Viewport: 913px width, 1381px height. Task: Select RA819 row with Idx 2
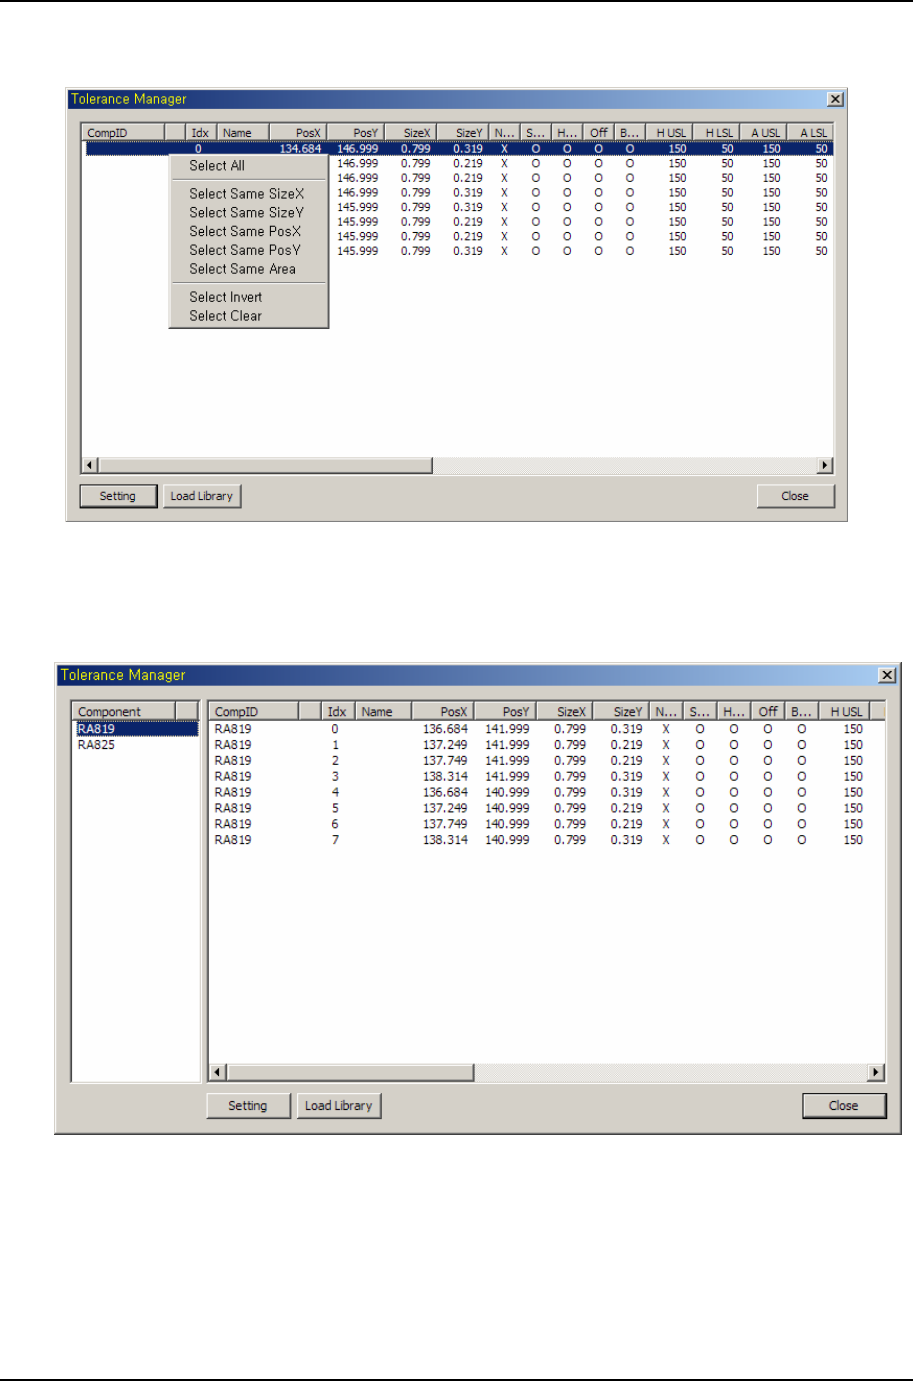click(546, 761)
